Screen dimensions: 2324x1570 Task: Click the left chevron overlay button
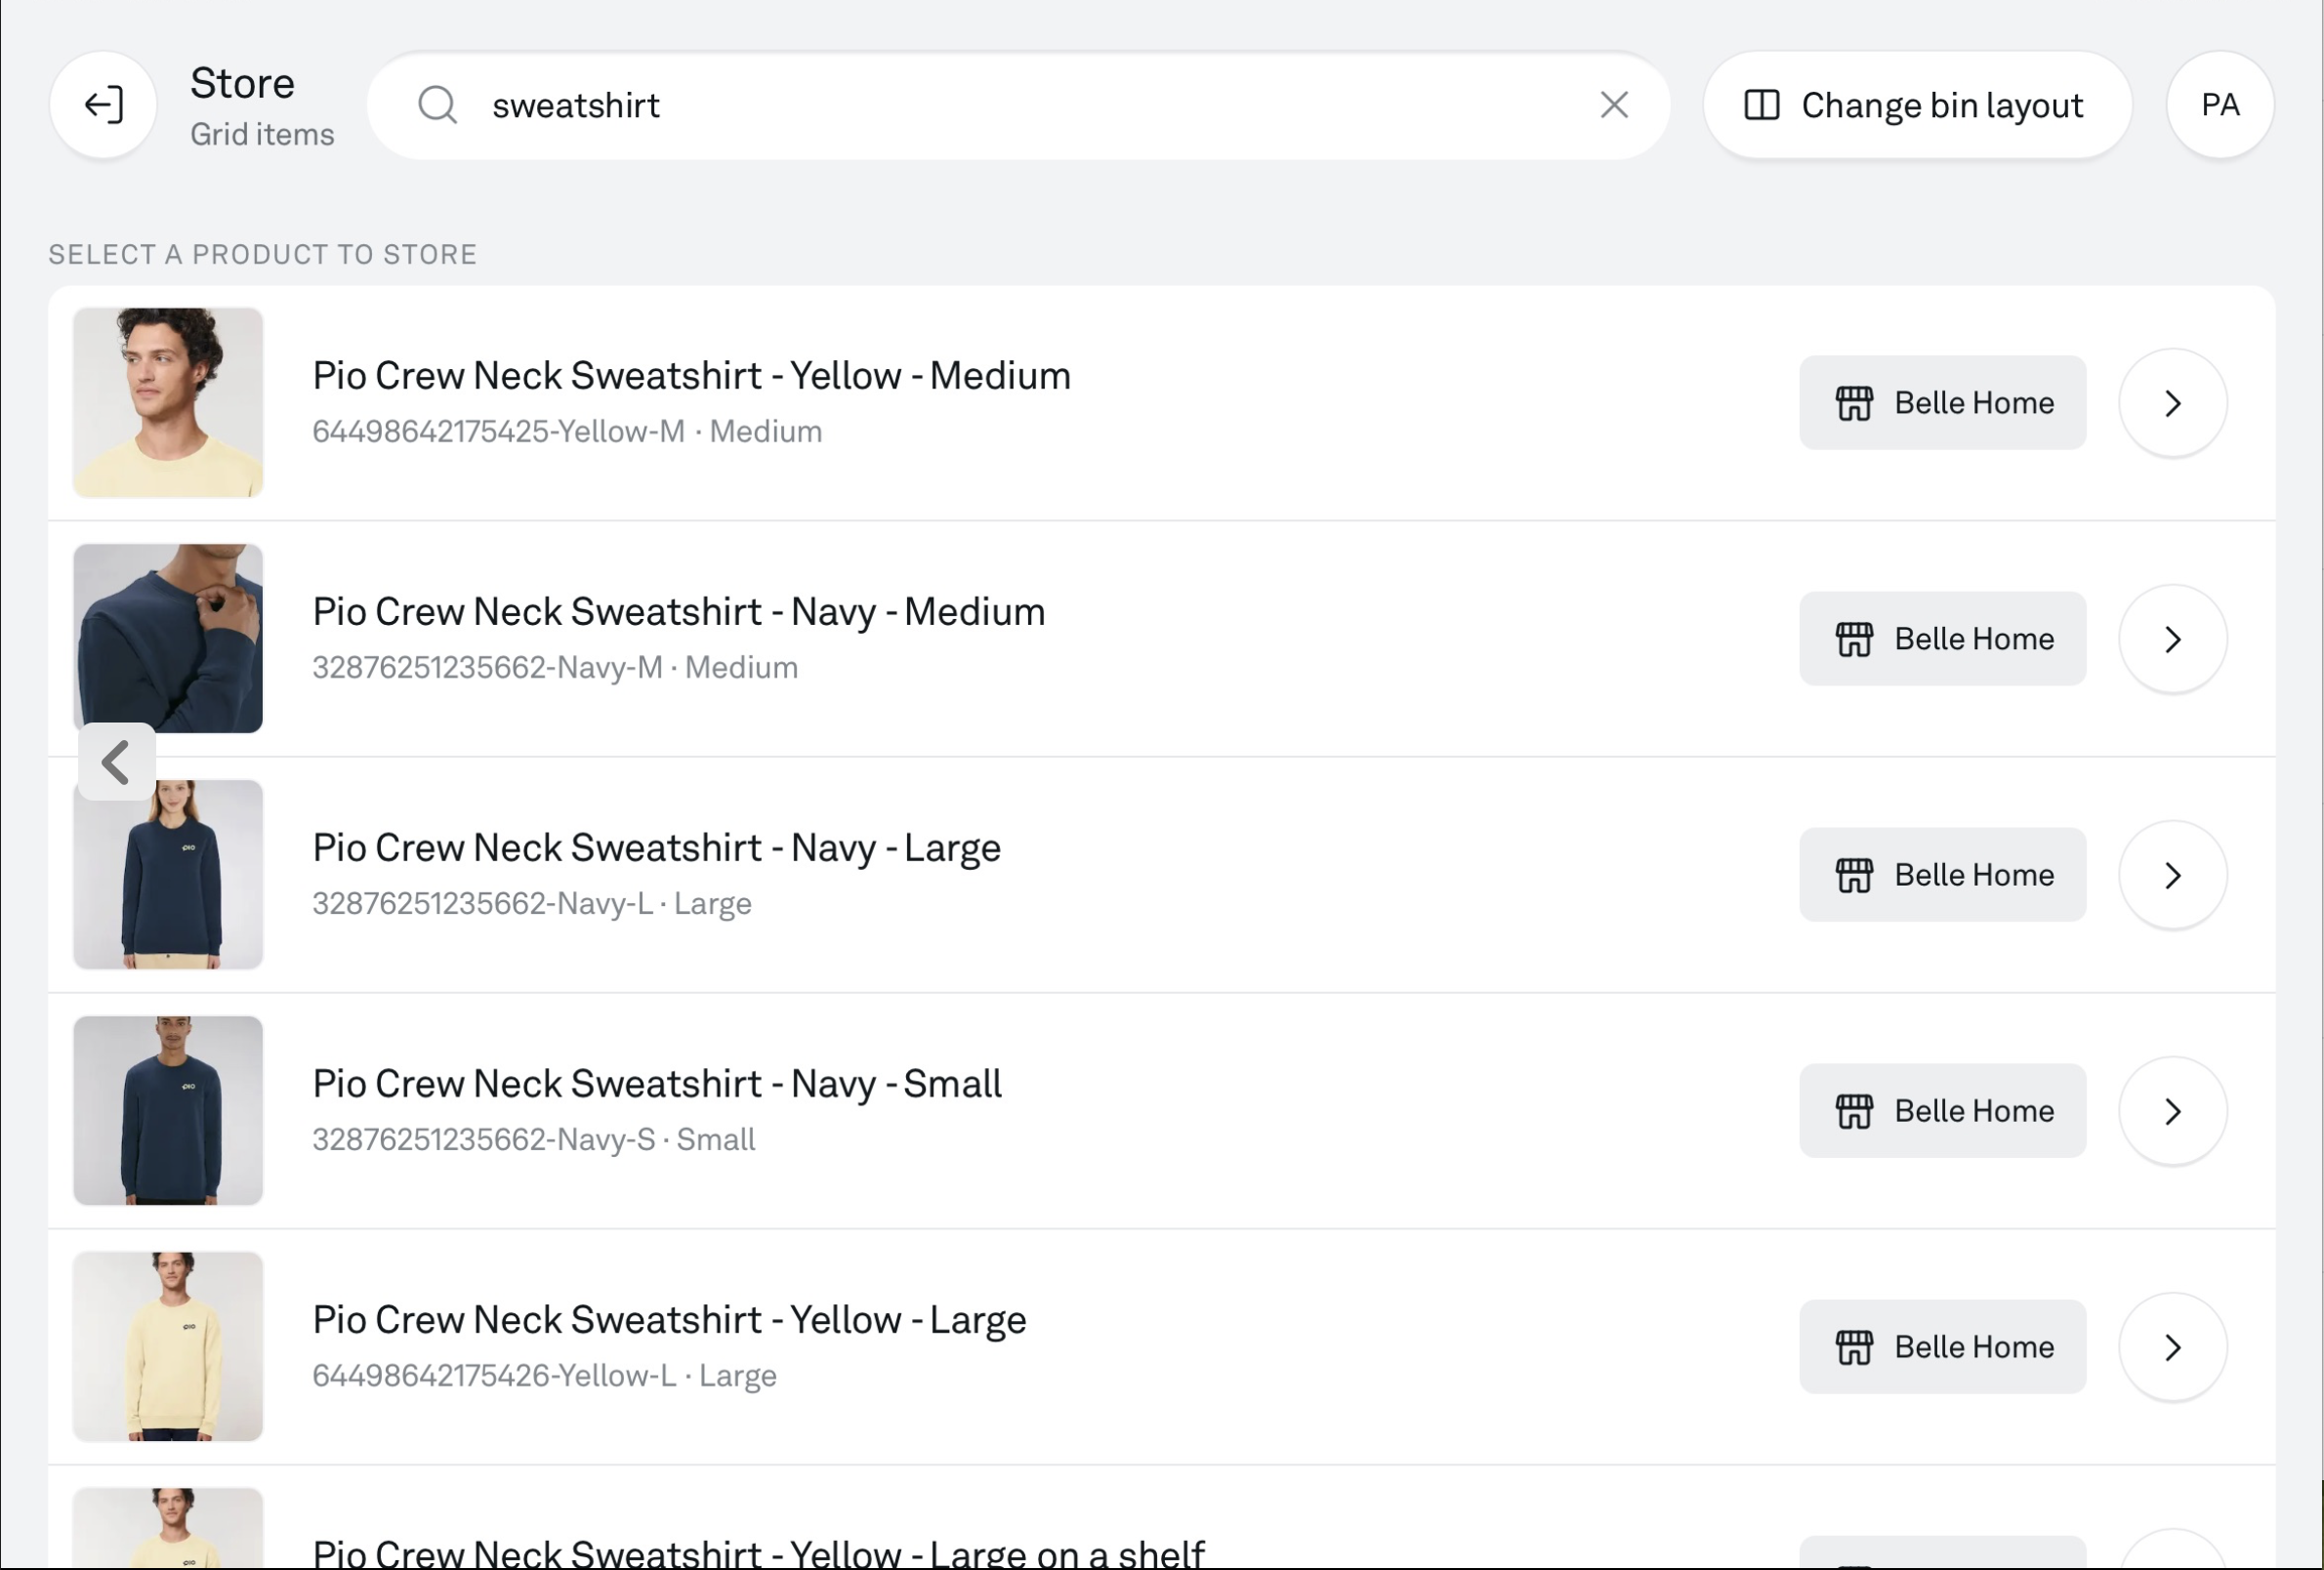click(116, 762)
